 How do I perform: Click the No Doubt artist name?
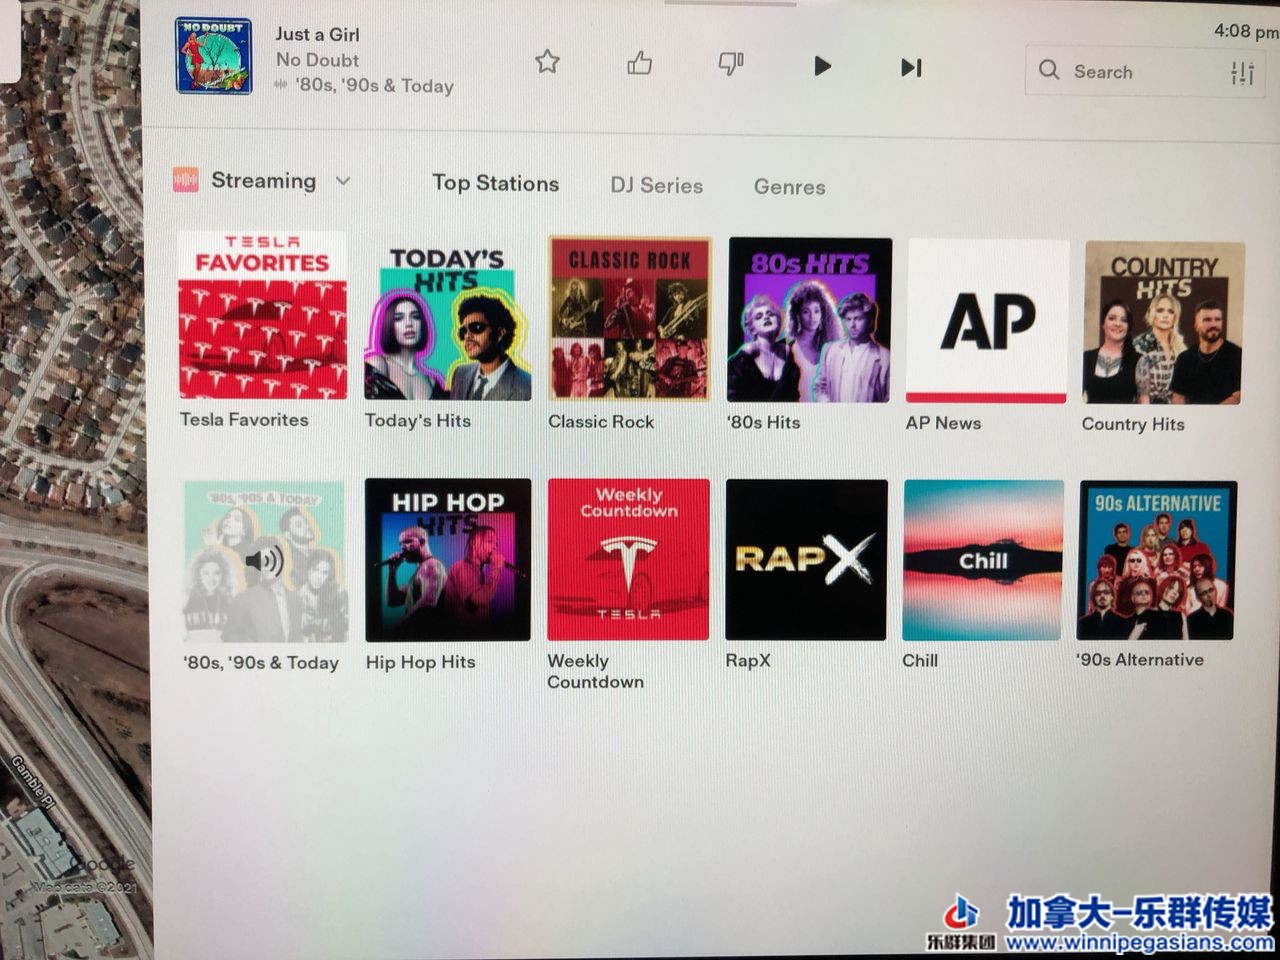tap(317, 60)
